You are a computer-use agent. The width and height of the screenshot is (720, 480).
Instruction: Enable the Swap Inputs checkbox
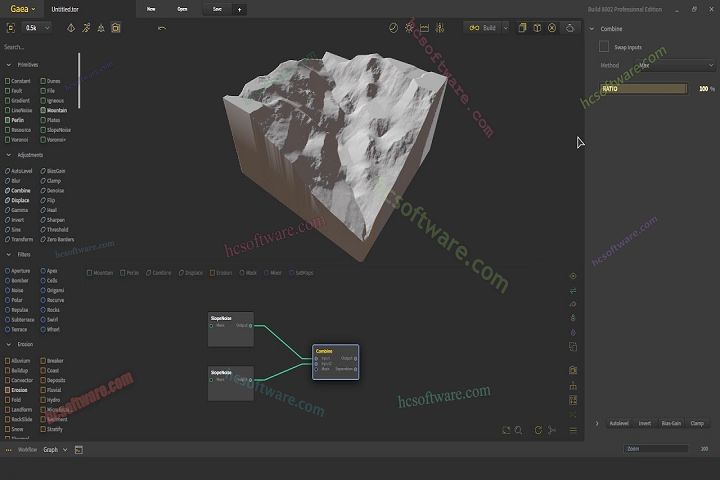click(604, 46)
